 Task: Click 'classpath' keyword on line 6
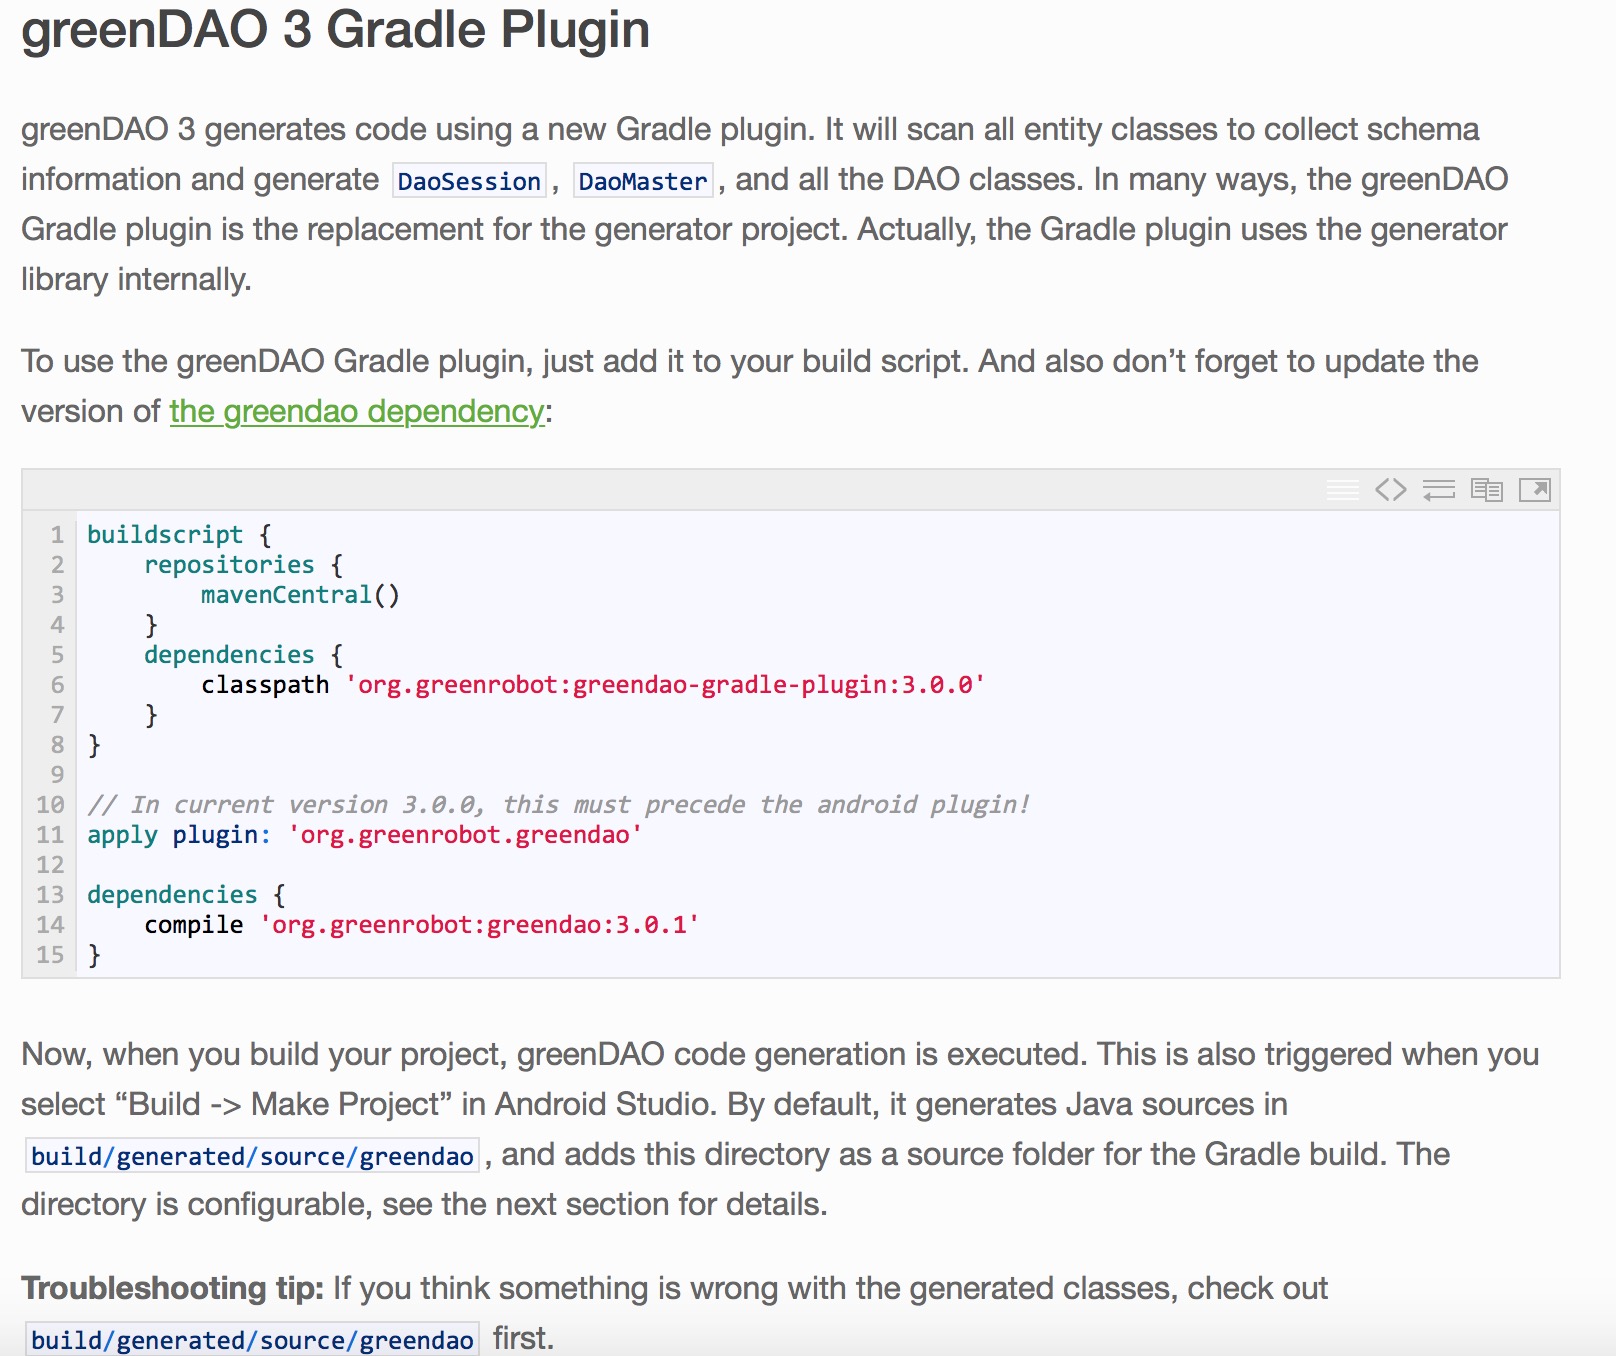coord(265,685)
